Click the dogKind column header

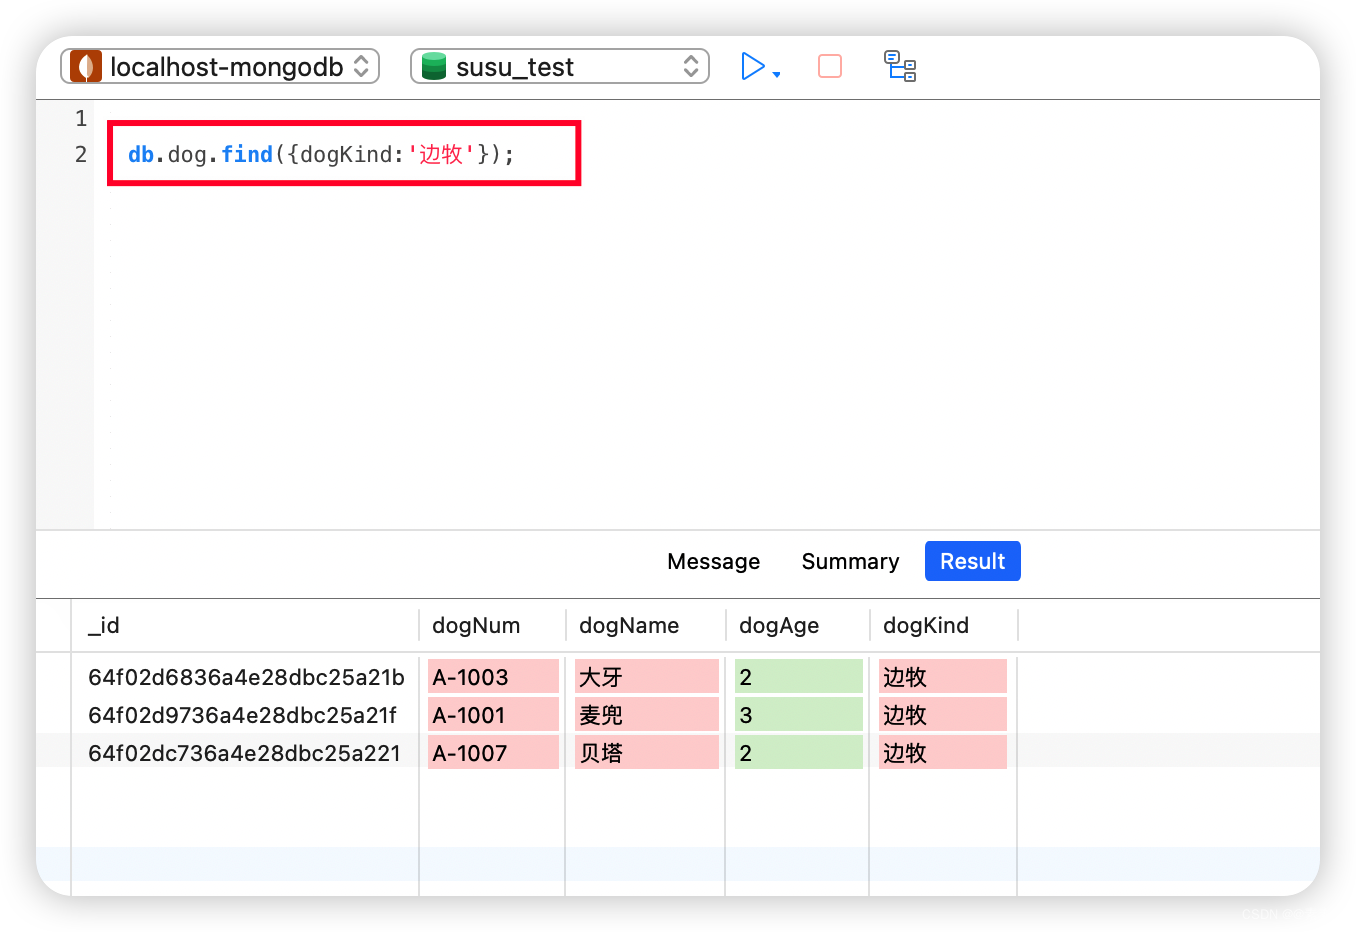pyautogui.click(x=944, y=625)
